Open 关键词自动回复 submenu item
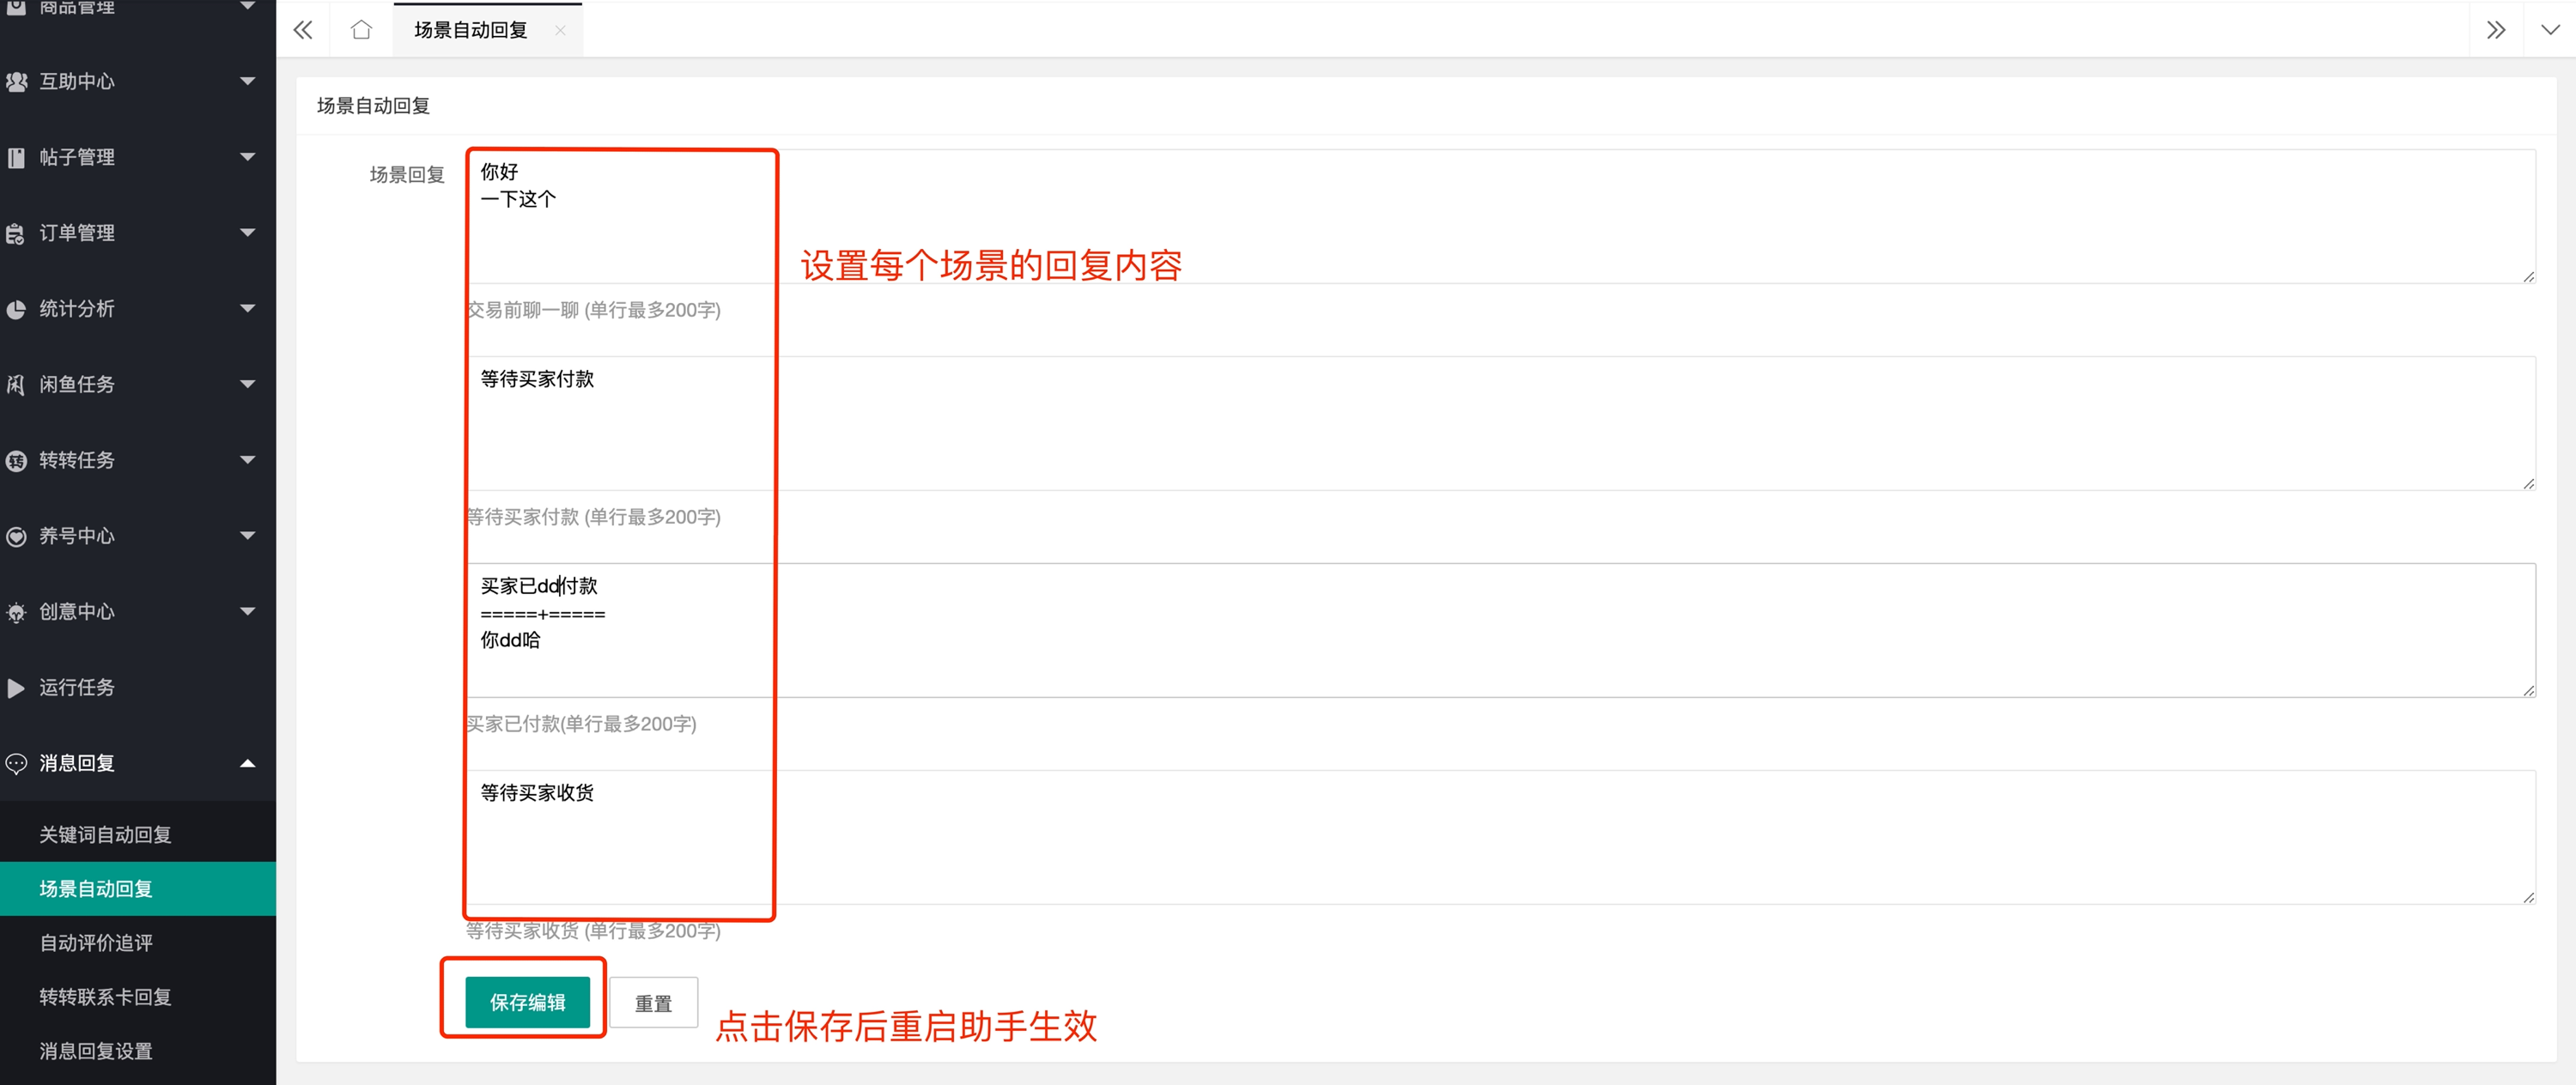The image size is (2576, 1085). click(x=105, y=835)
